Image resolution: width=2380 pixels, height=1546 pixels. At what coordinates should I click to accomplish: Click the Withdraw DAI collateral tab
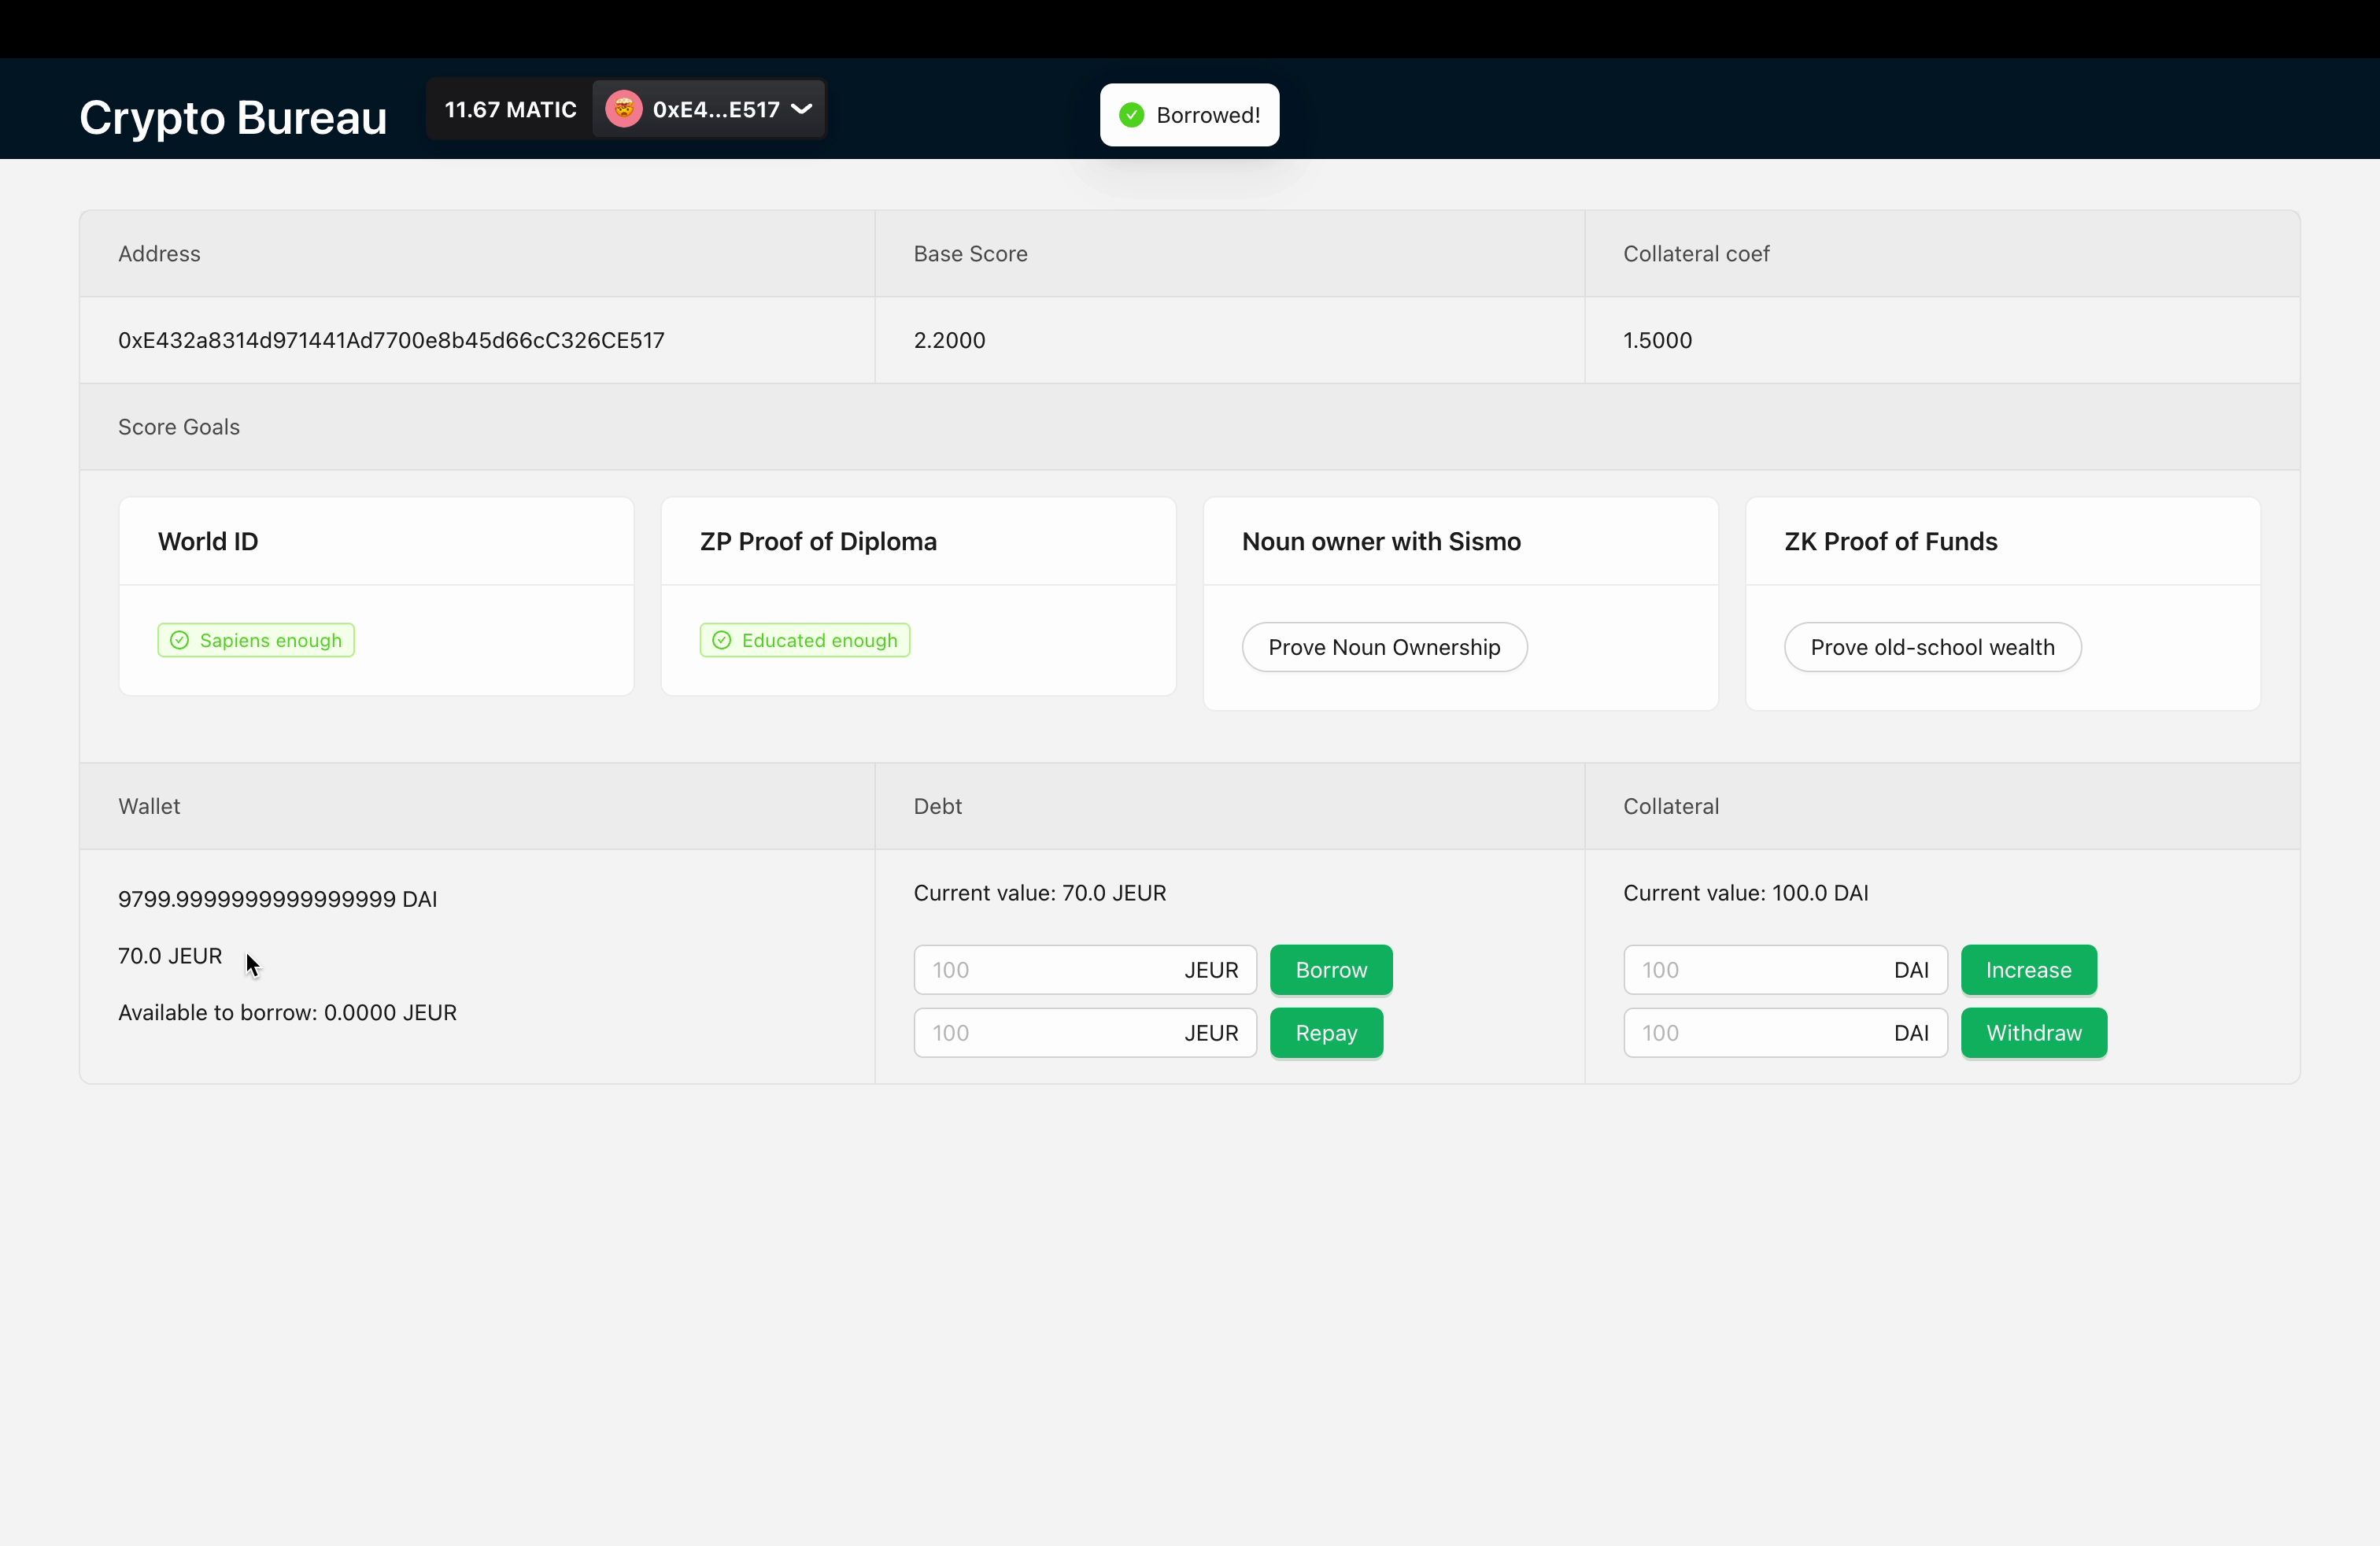coord(2033,1033)
